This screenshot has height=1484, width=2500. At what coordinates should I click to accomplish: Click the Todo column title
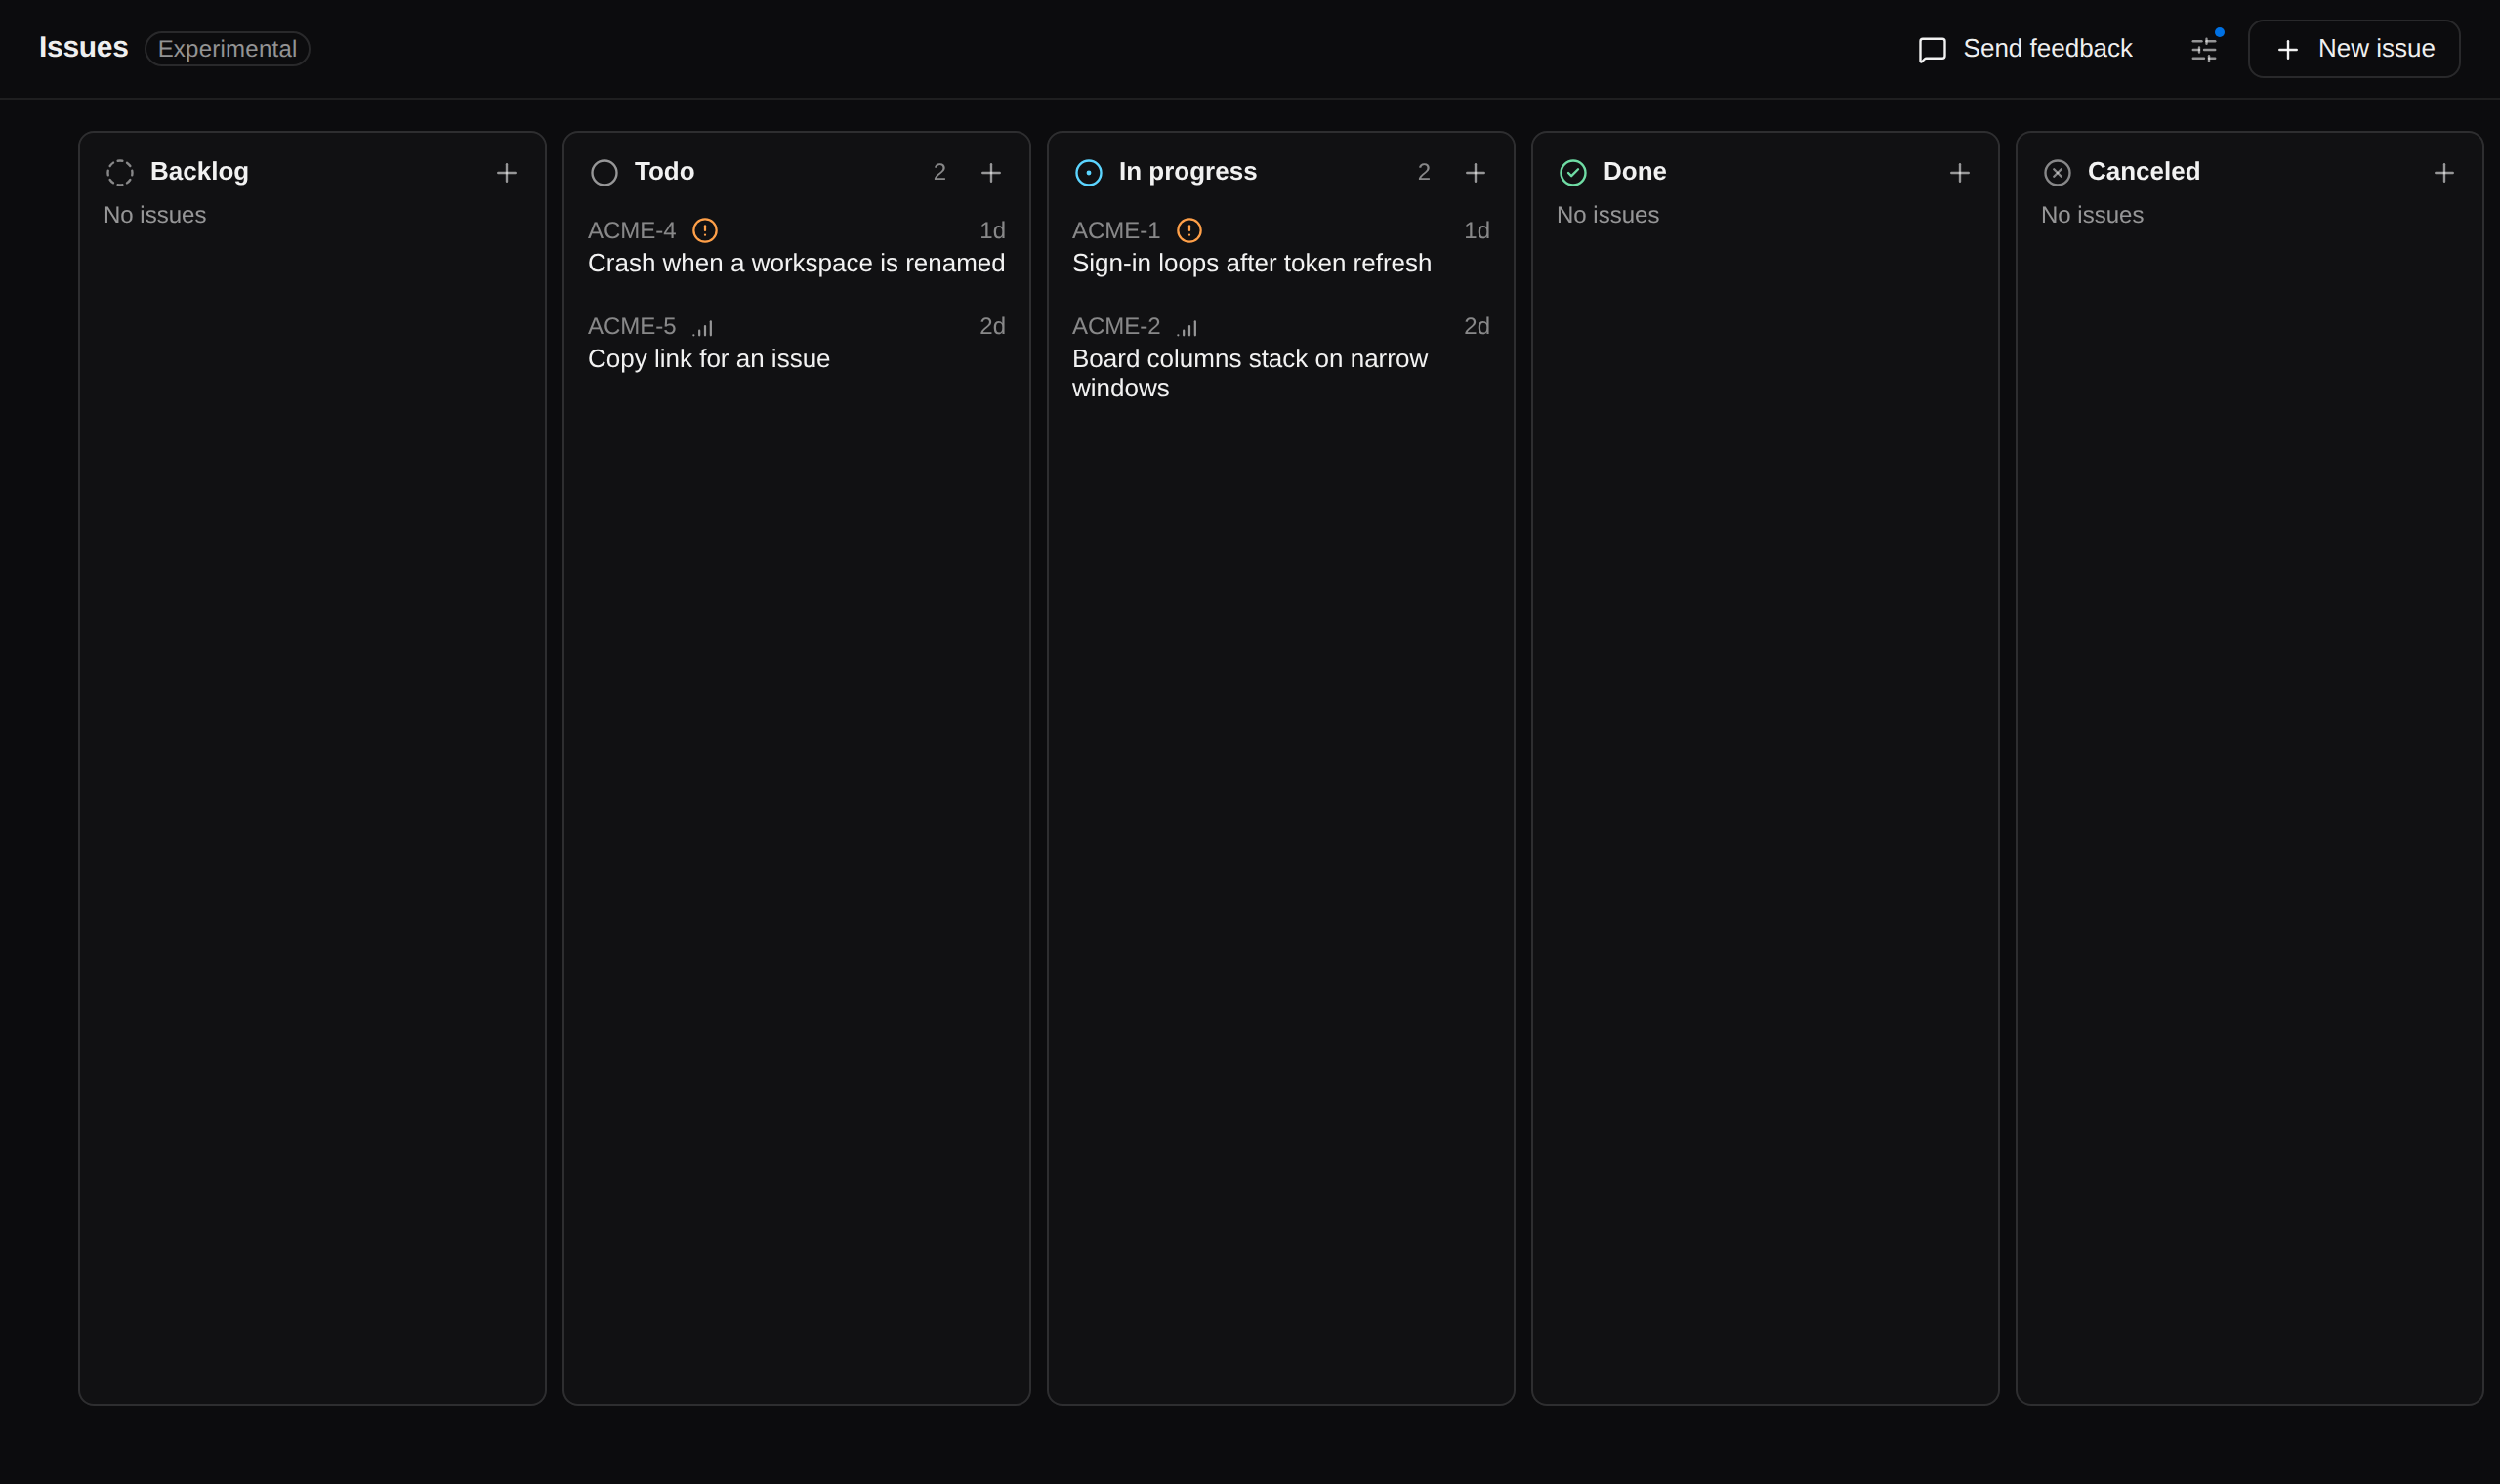pos(664,172)
